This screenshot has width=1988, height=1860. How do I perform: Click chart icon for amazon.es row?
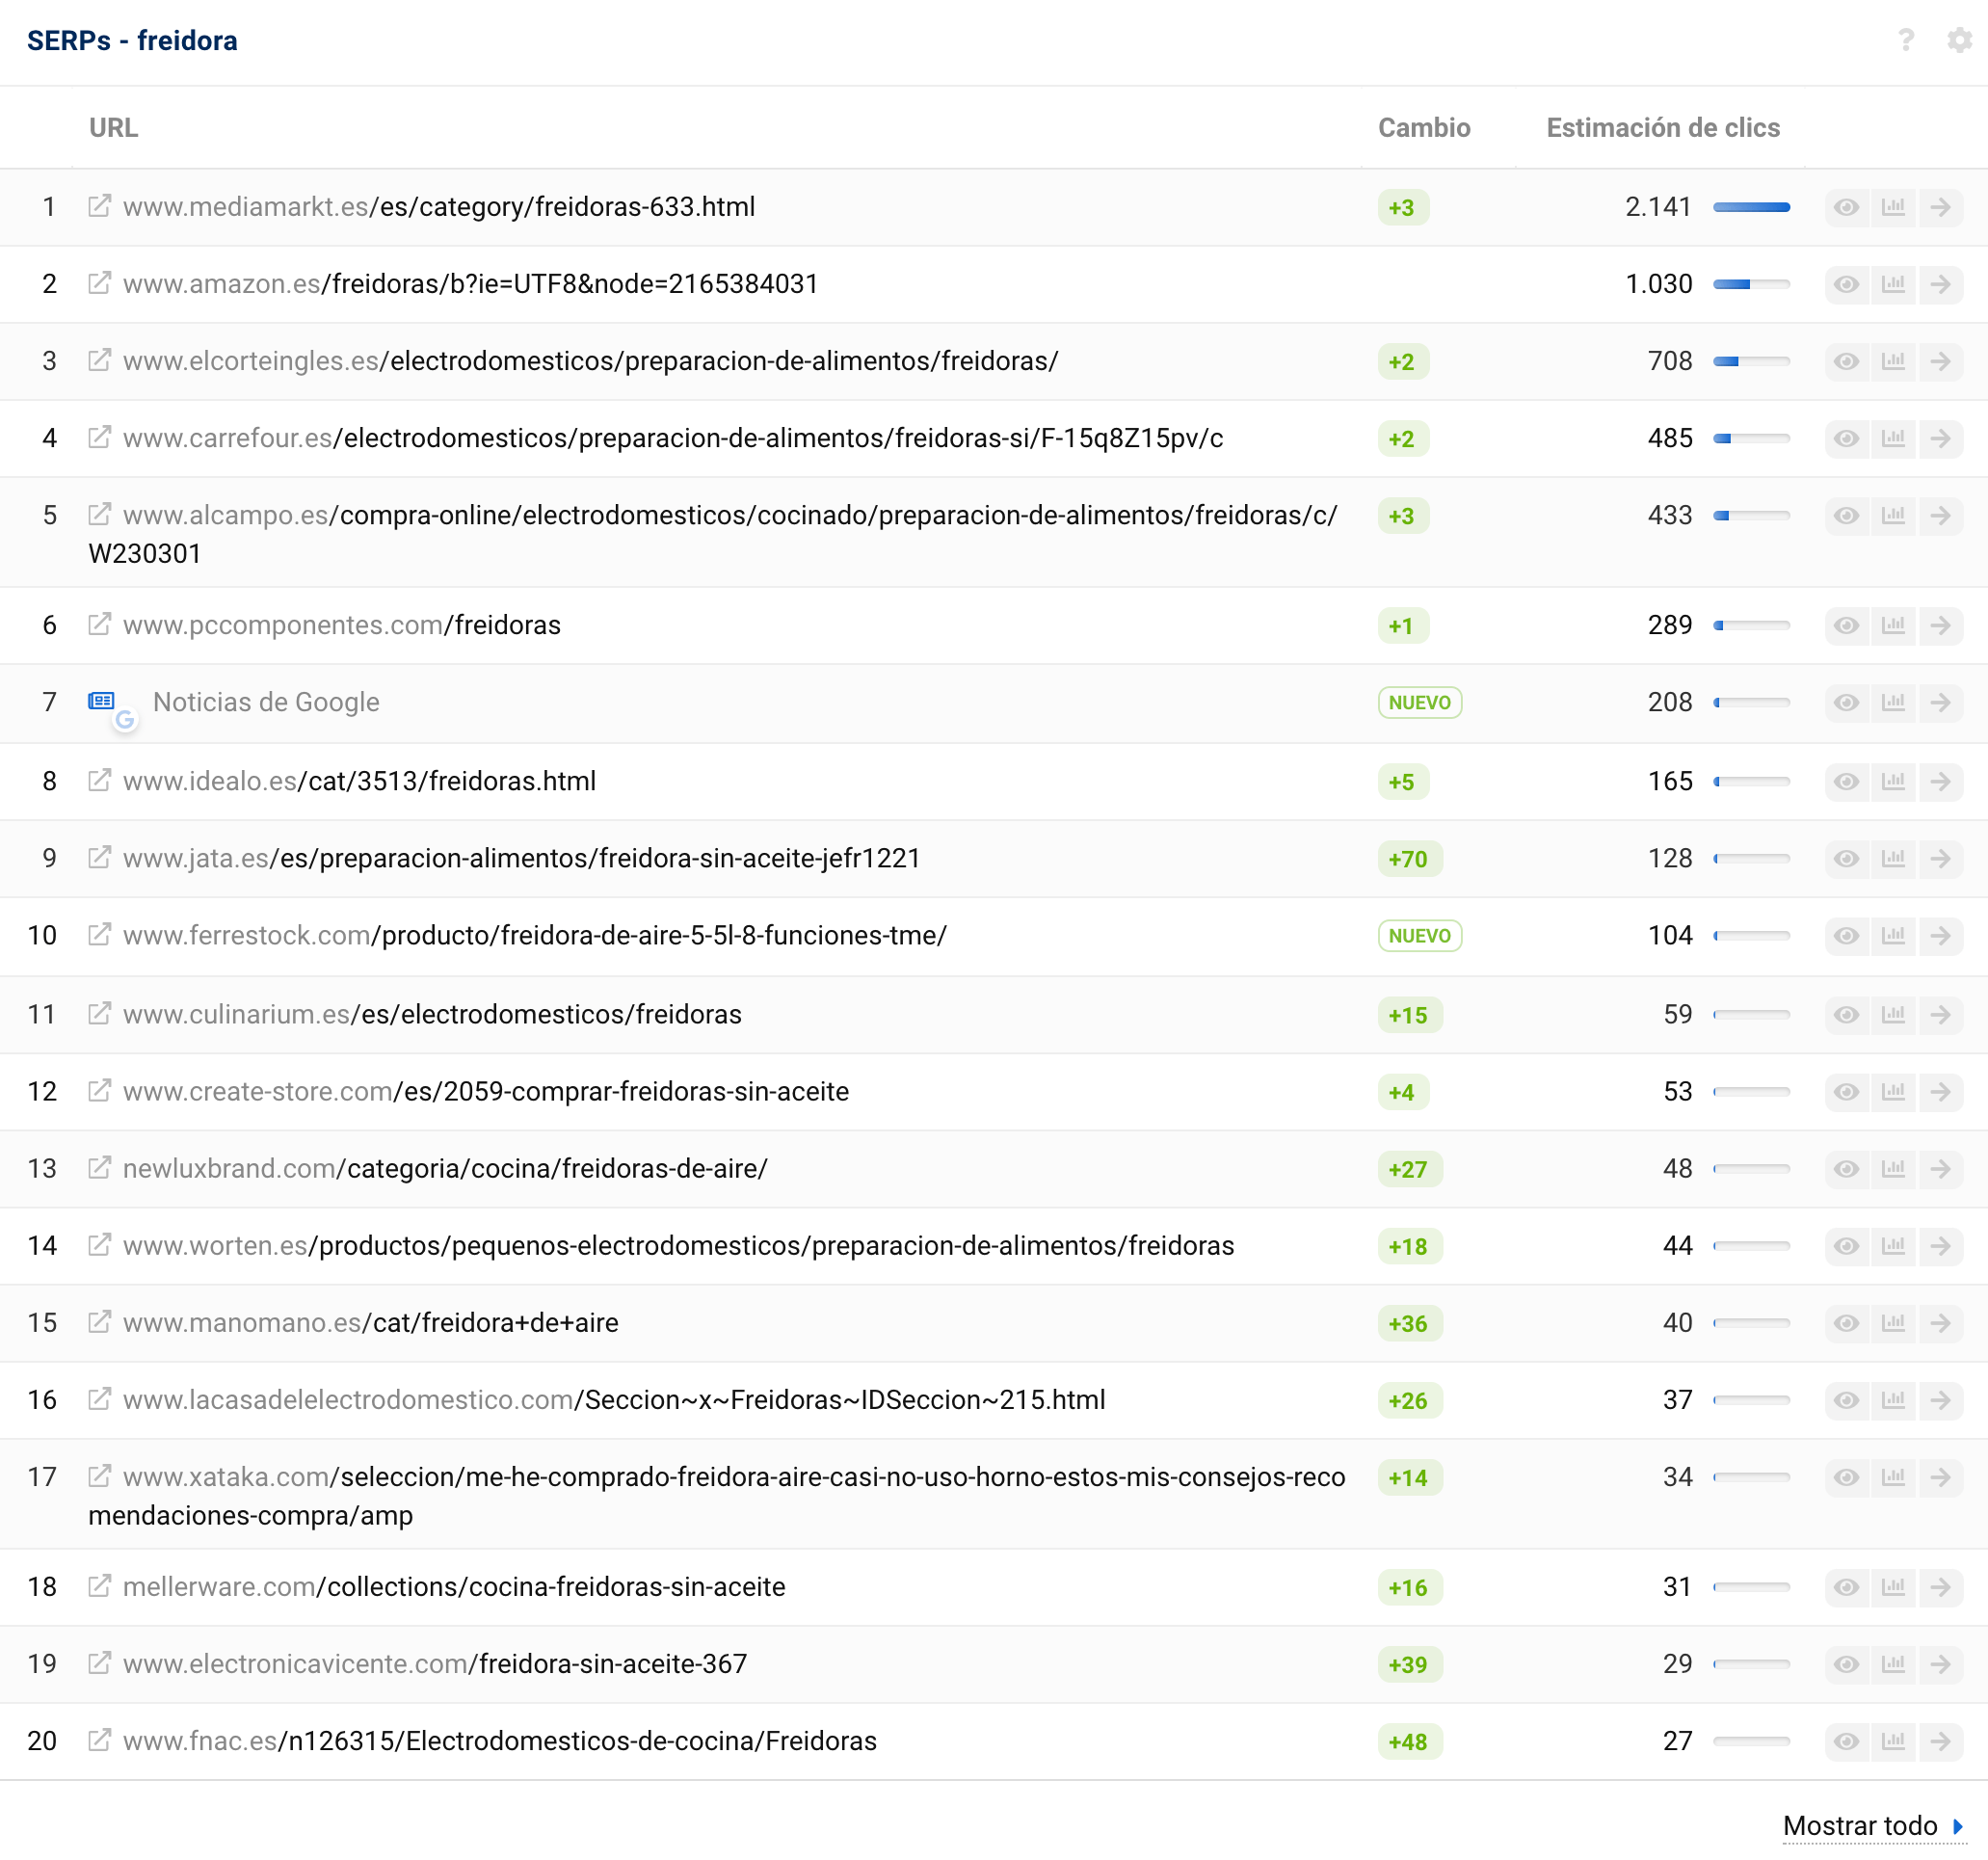(1893, 284)
